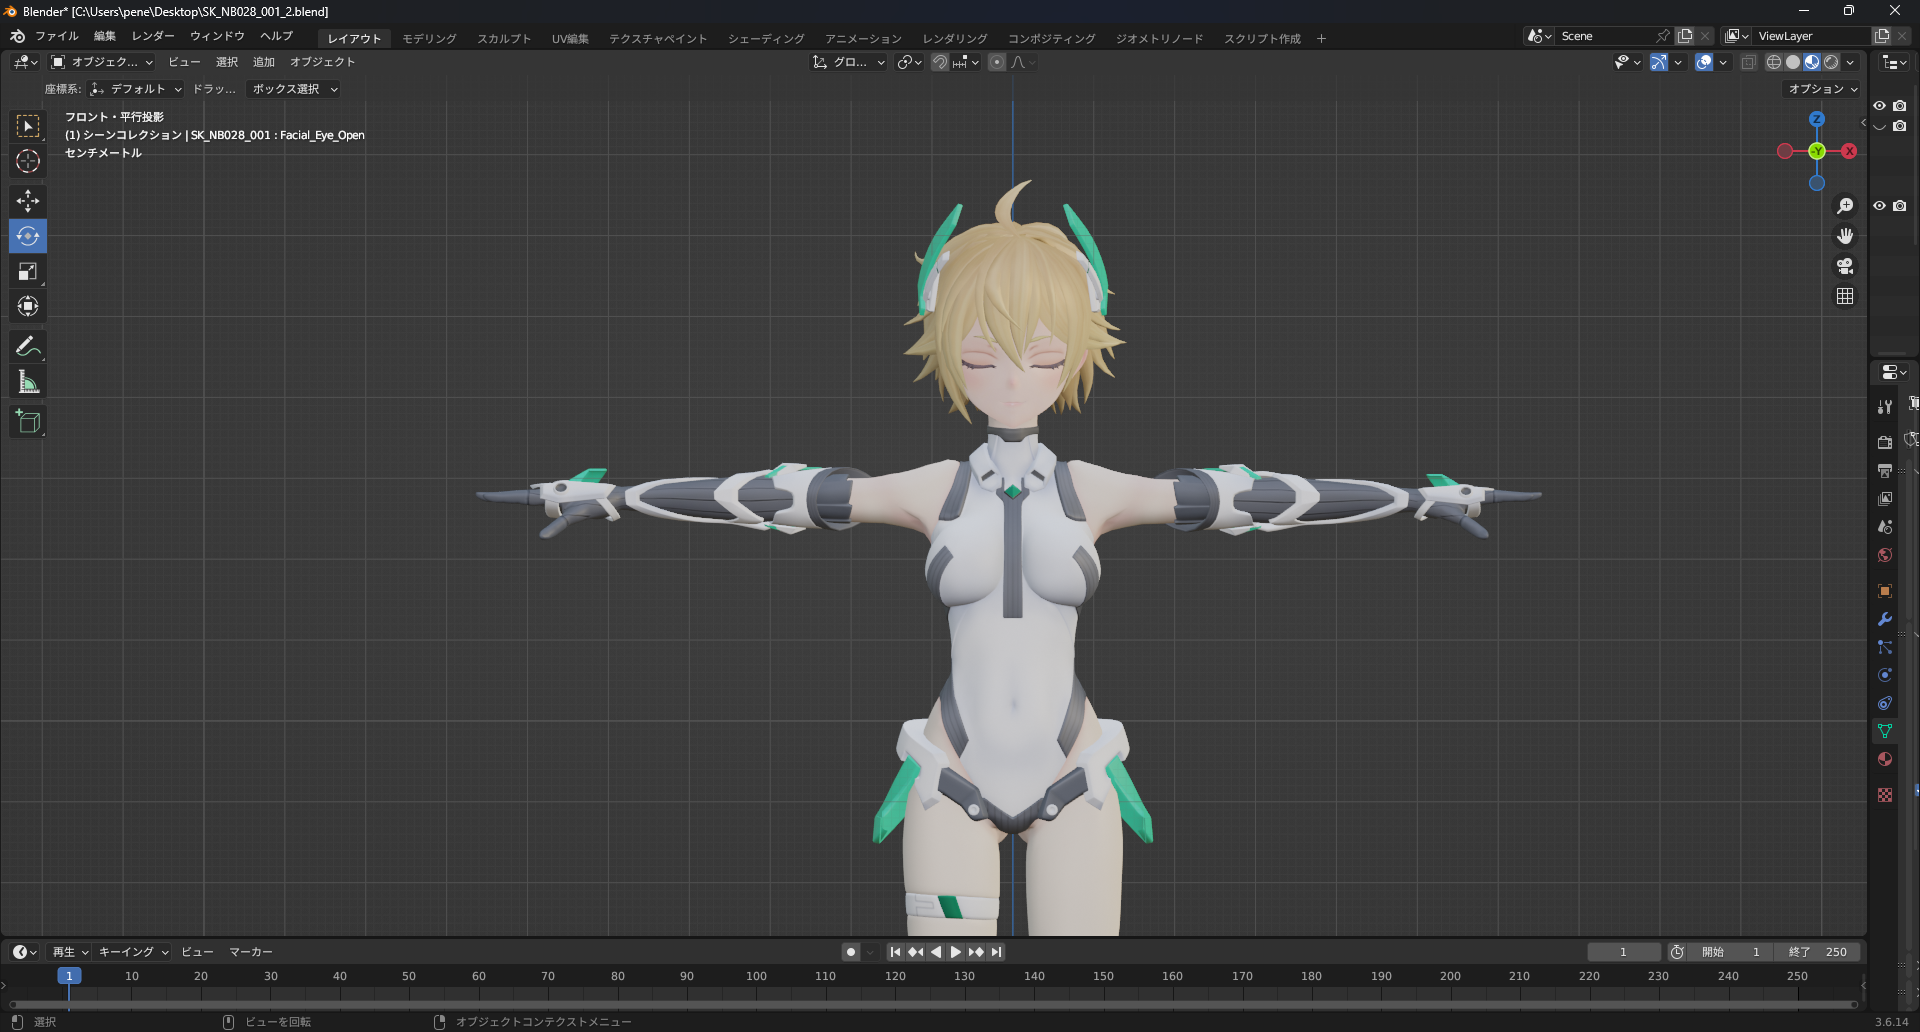Switch to wireframe viewport shading
Screen dimensions: 1920x1032
(x=1774, y=62)
